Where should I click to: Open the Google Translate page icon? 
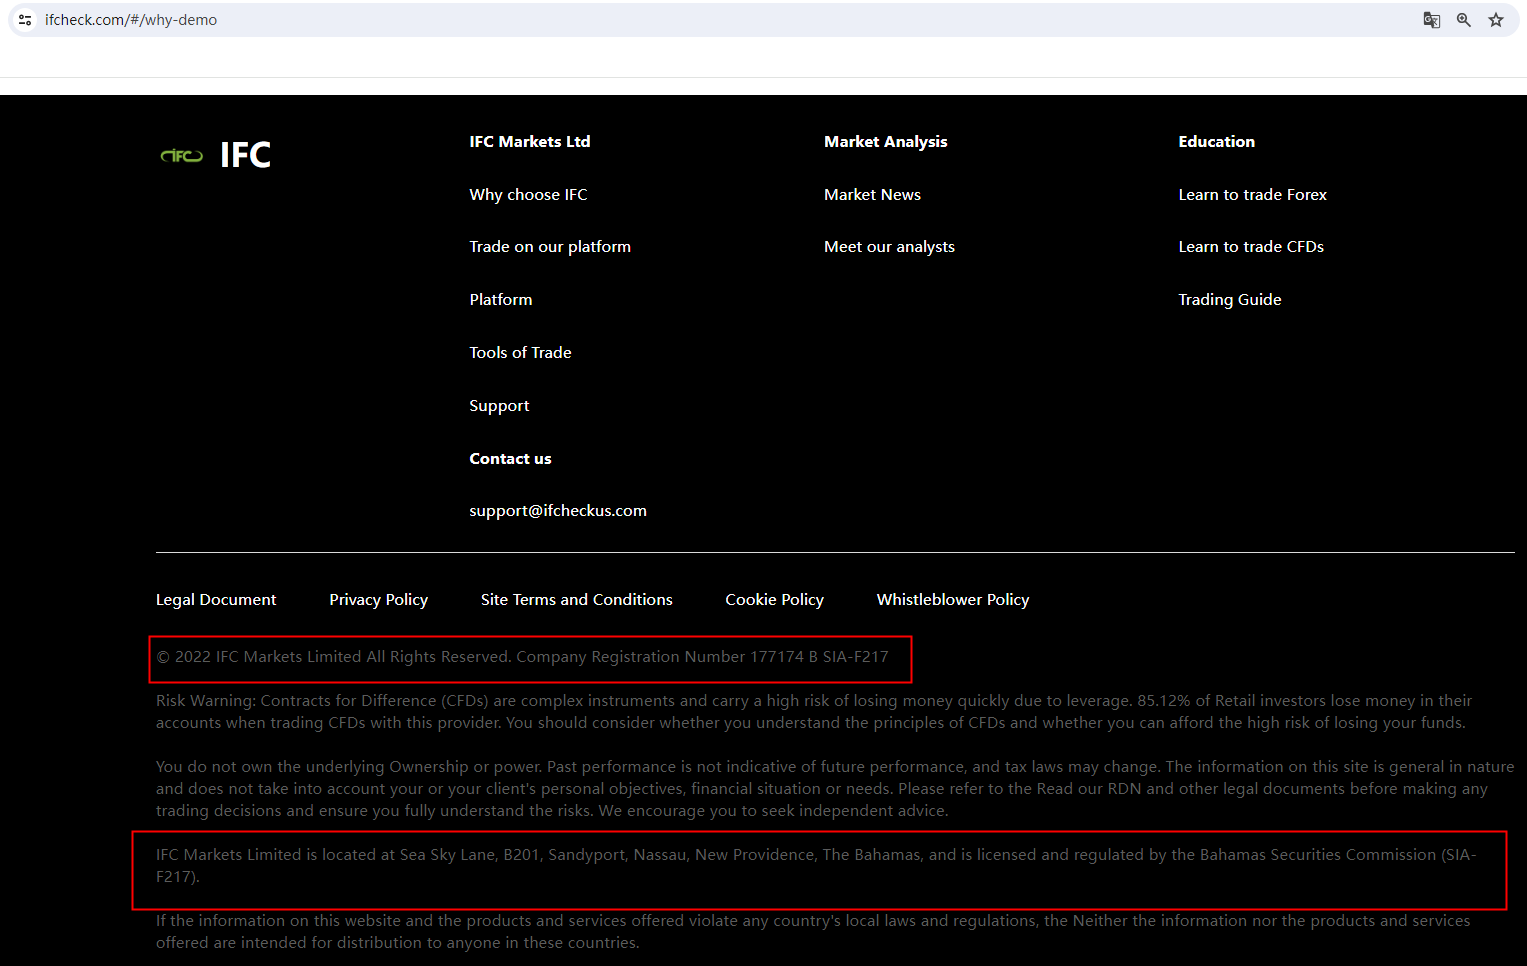pyautogui.click(x=1431, y=20)
